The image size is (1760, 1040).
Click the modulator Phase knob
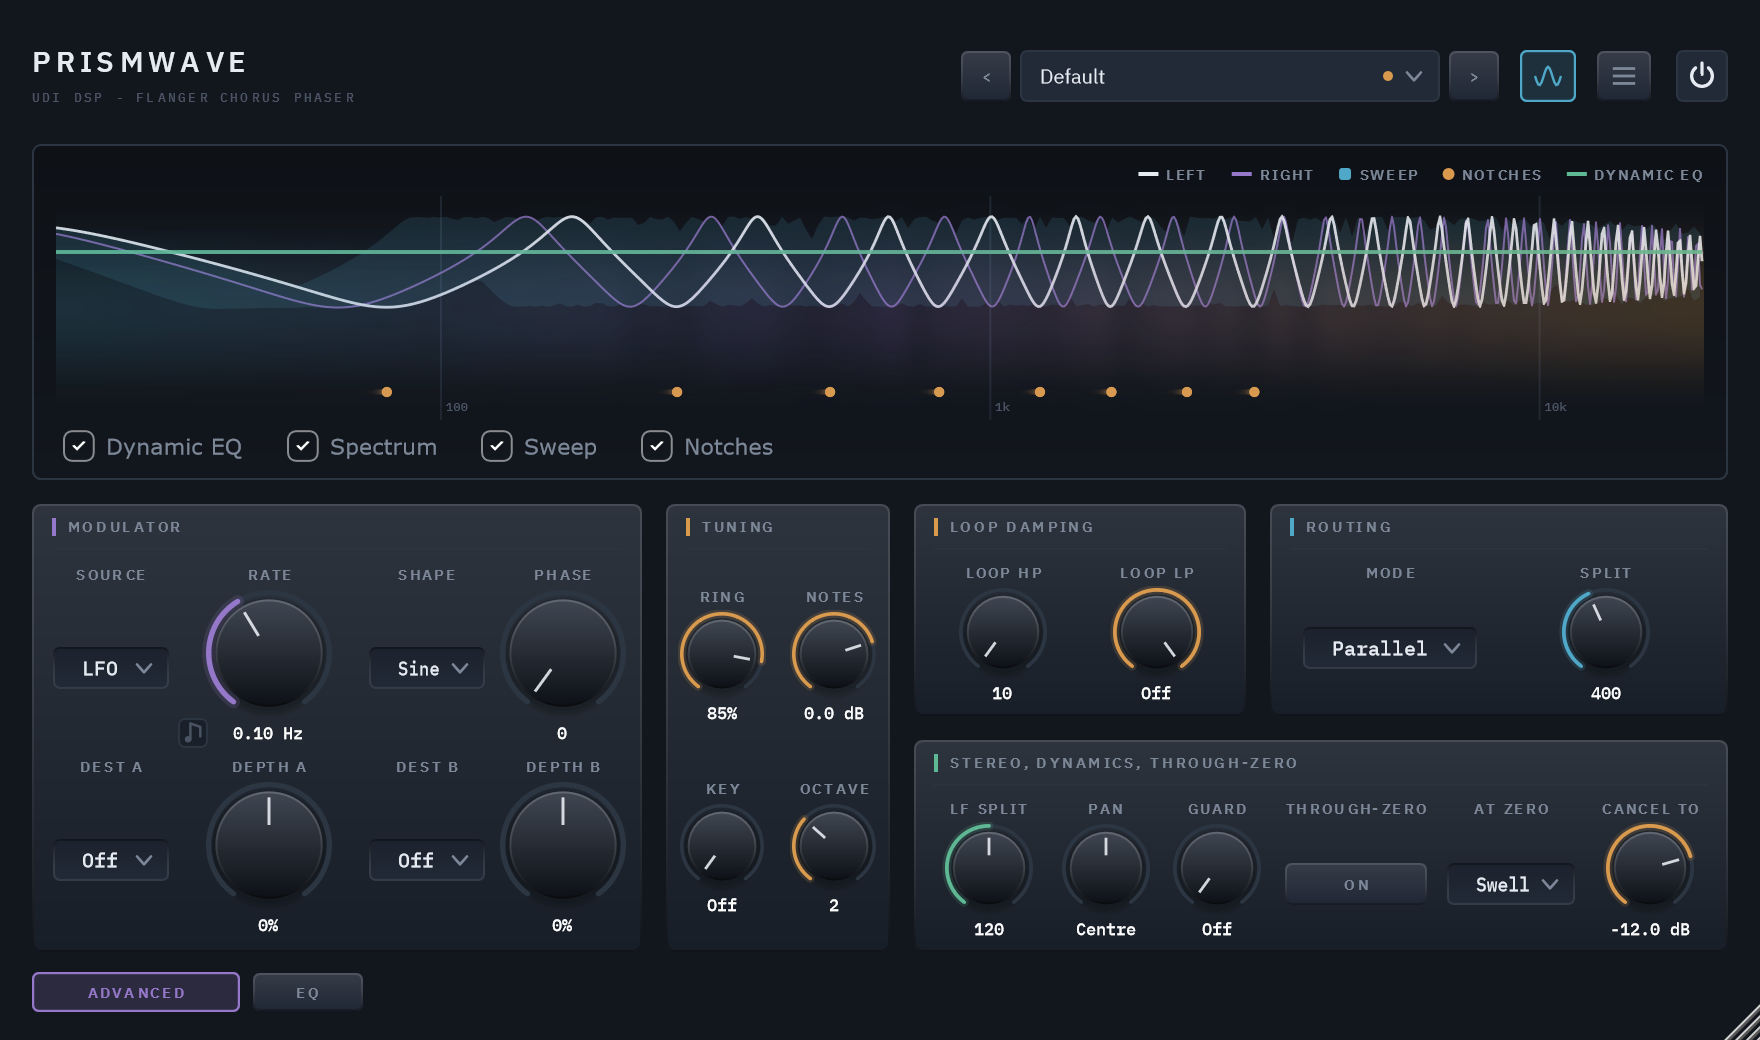tap(563, 653)
